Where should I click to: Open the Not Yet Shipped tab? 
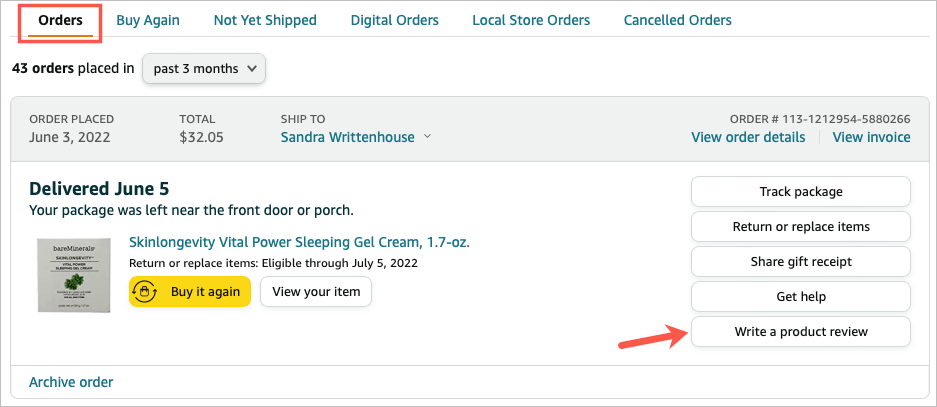(x=265, y=20)
